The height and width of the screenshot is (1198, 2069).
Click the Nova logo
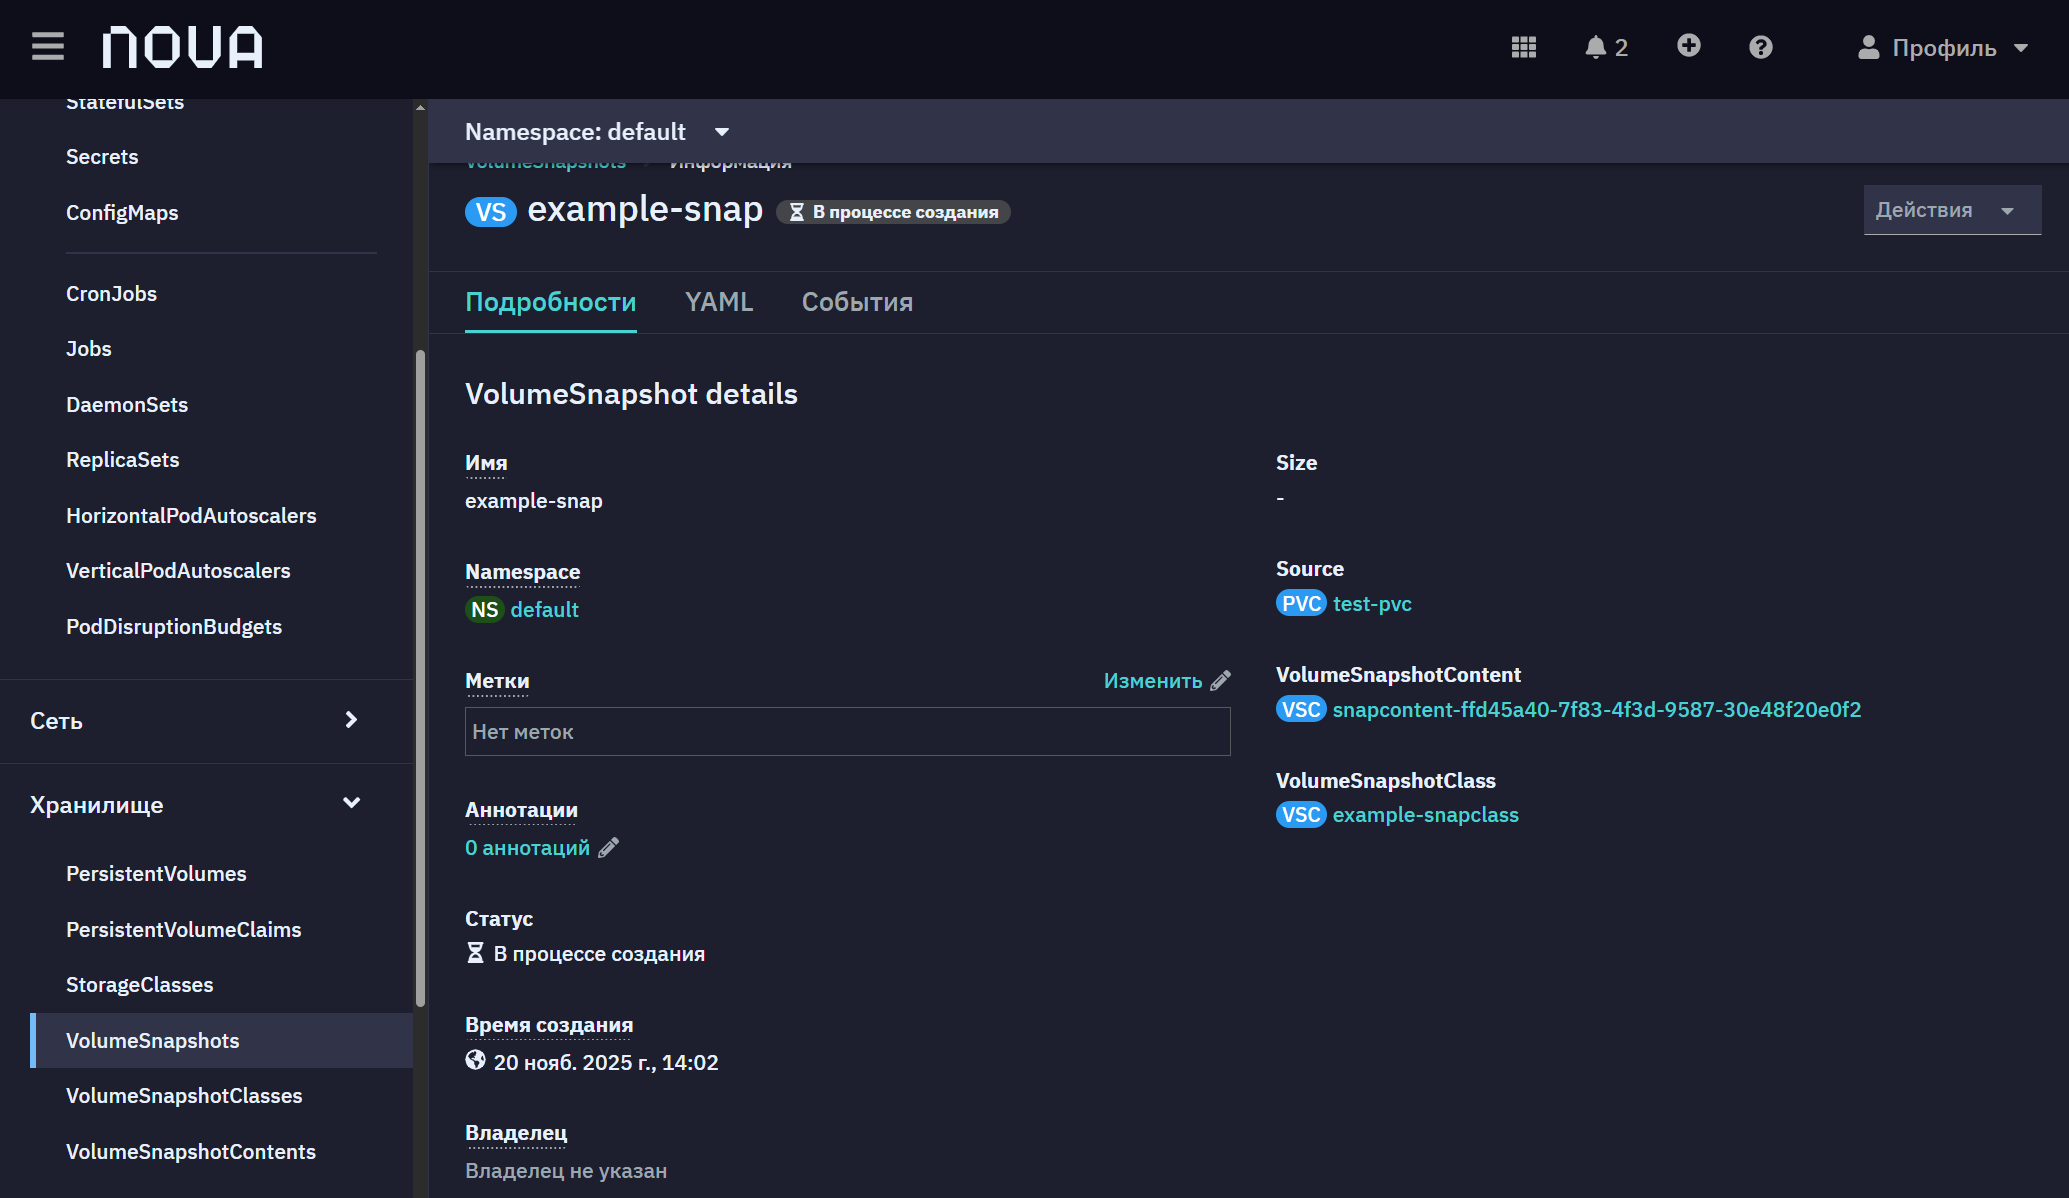tap(182, 47)
